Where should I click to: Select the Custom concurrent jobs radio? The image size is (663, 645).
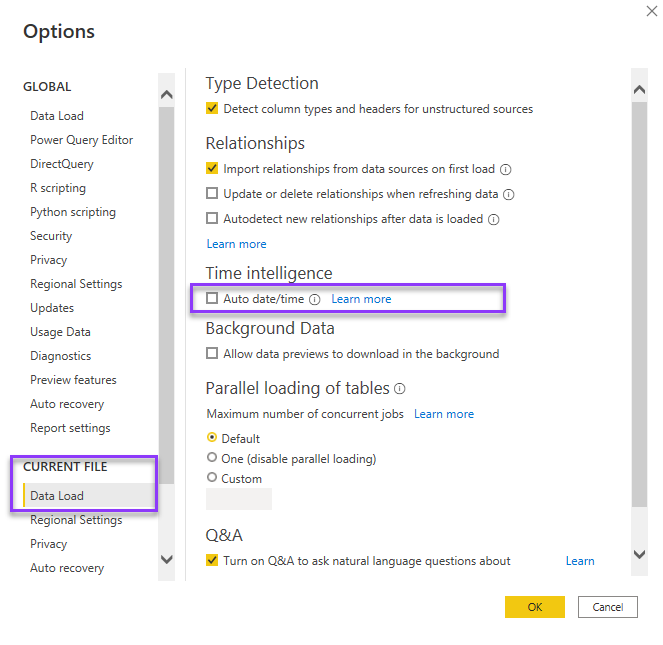tap(212, 477)
